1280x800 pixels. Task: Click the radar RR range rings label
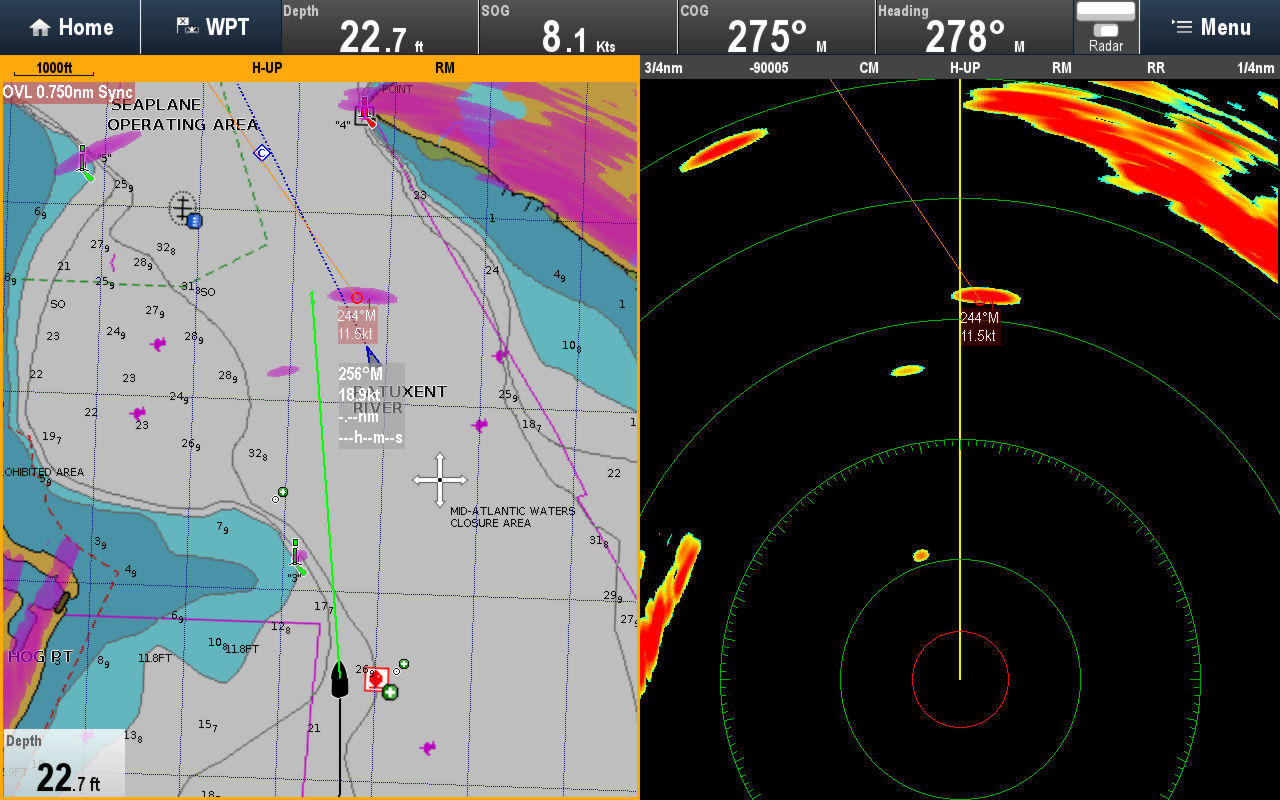pos(1156,68)
